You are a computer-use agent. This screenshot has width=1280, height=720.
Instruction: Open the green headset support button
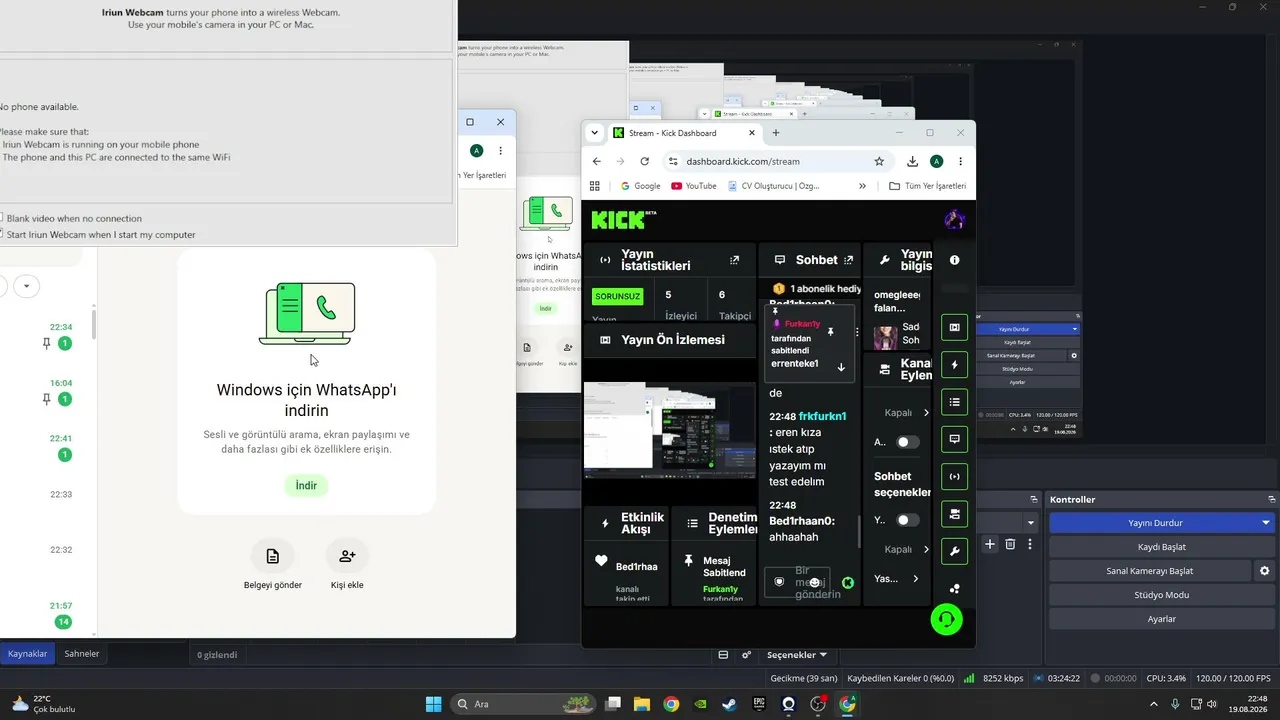[x=946, y=620]
